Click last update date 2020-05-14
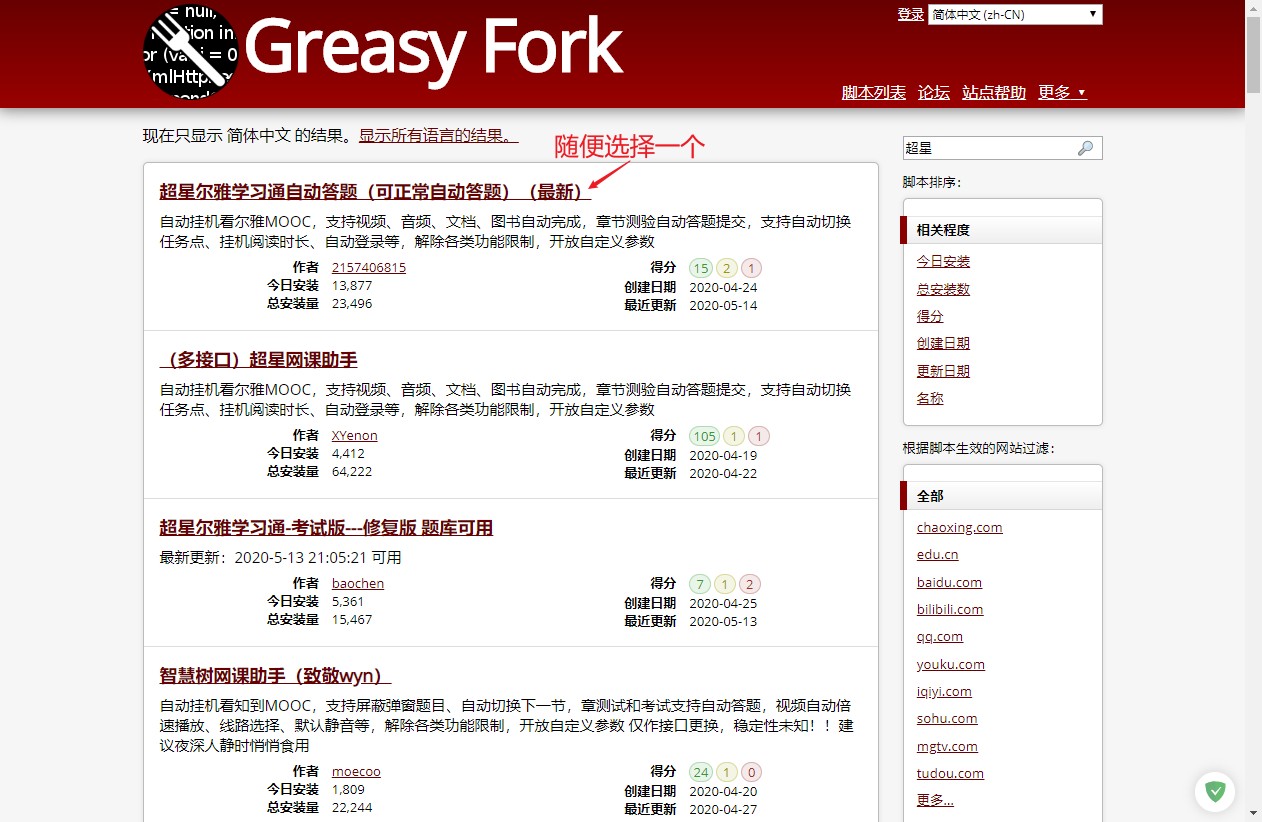 pyautogui.click(x=724, y=305)
